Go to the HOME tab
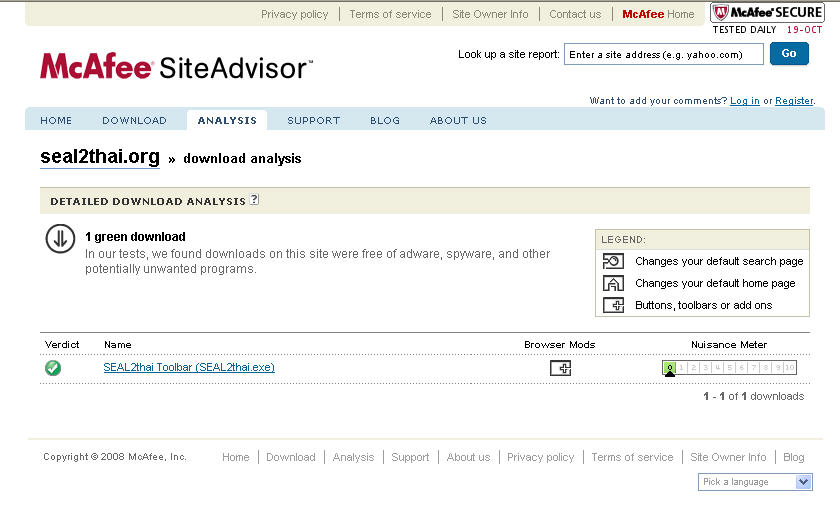840x512 pixels. (x=56, y=121)
